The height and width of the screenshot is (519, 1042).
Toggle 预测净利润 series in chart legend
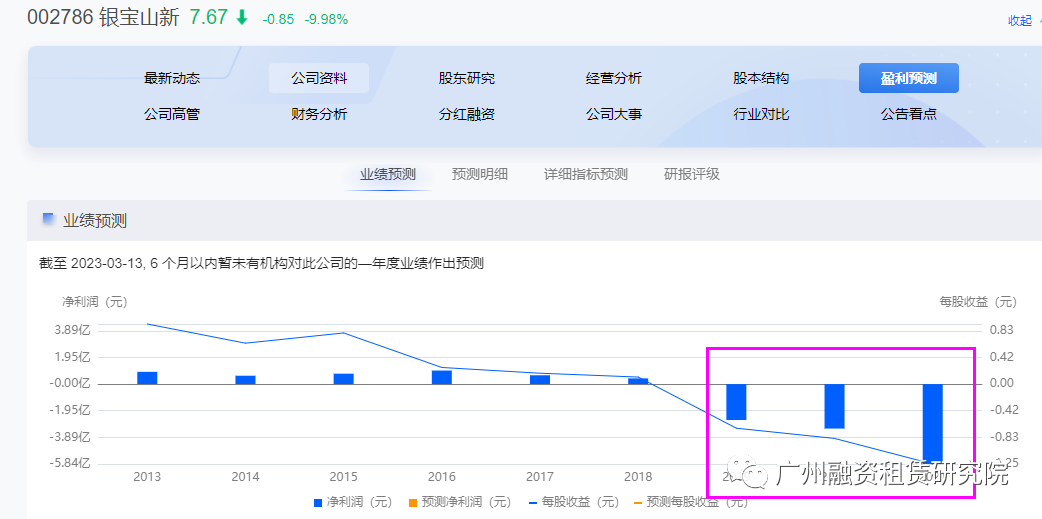[x=459, y=502]
